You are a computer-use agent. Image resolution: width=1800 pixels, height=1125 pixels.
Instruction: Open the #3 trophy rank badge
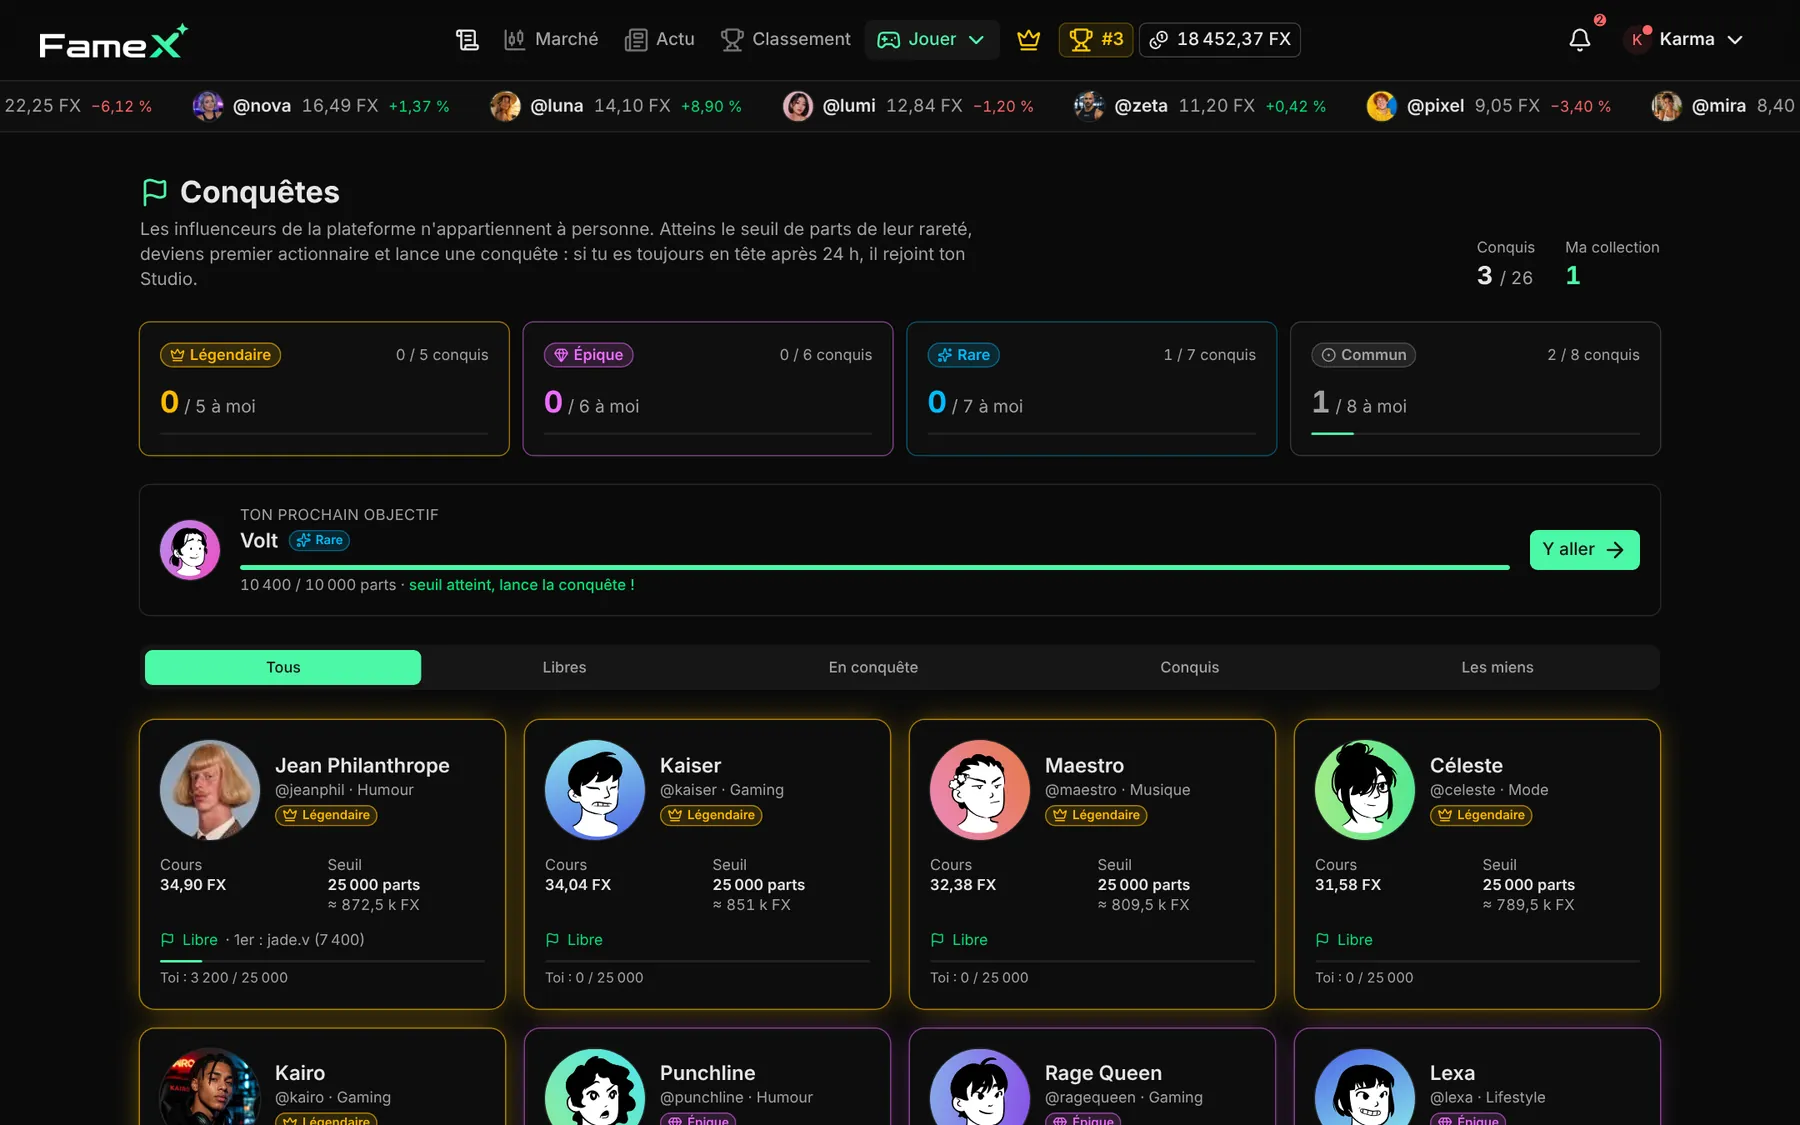tap(1096, 40)
